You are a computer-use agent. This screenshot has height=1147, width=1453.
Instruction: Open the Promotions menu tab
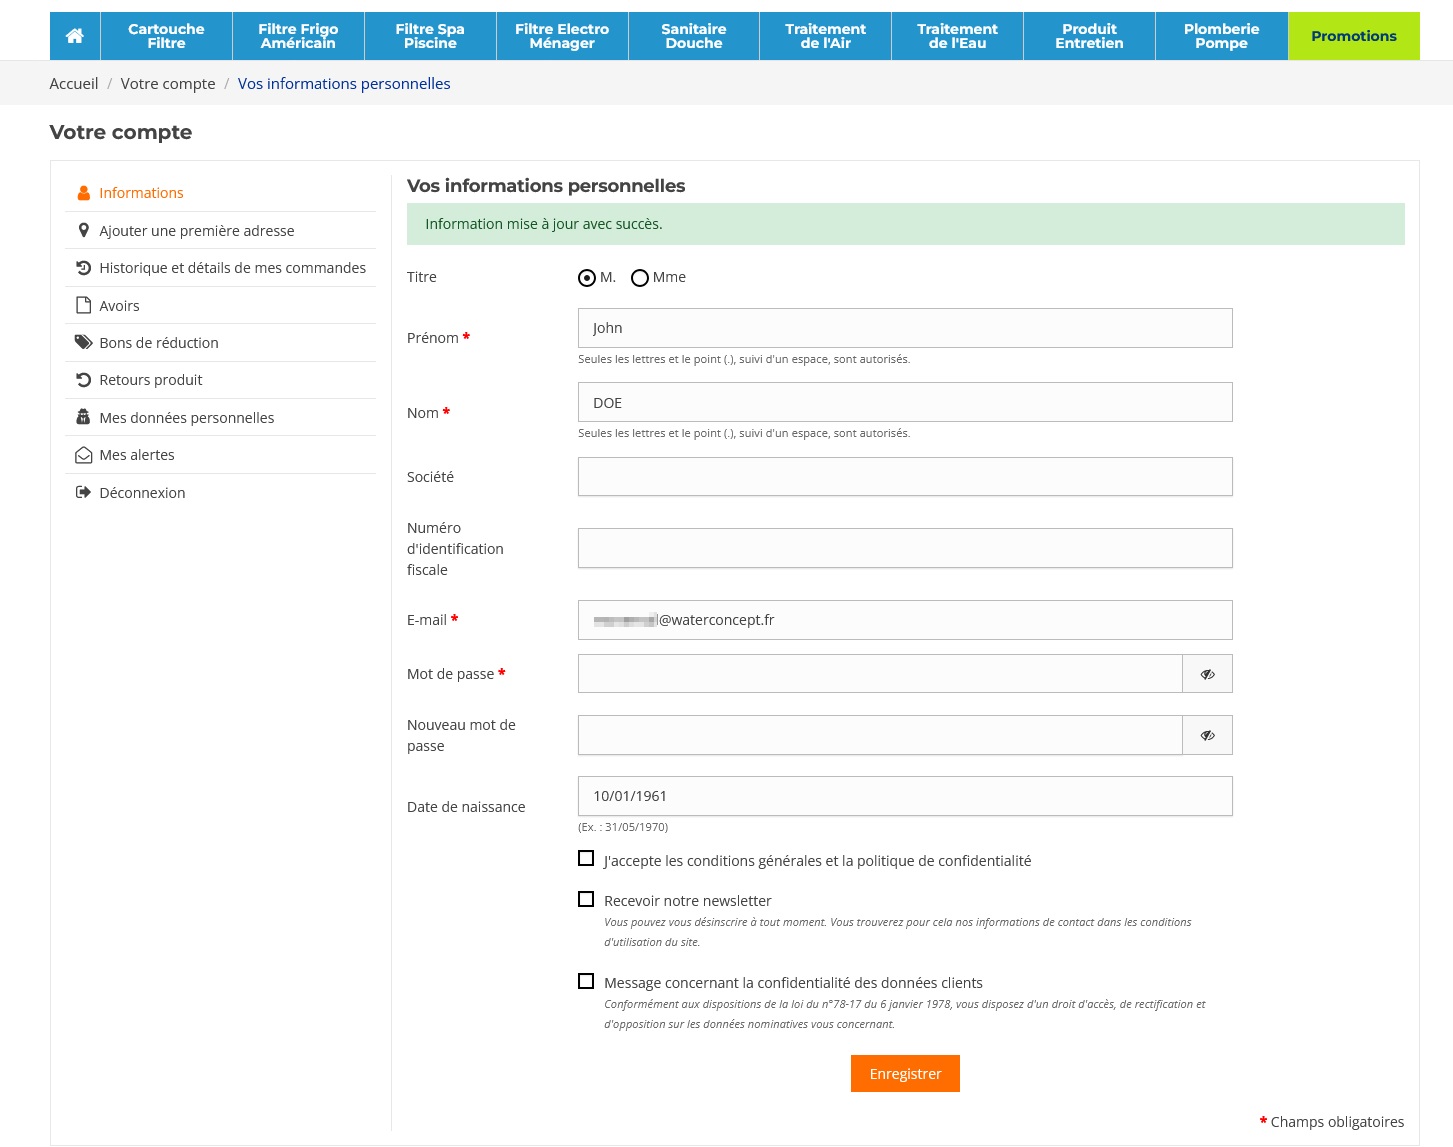pos(1353,36)
